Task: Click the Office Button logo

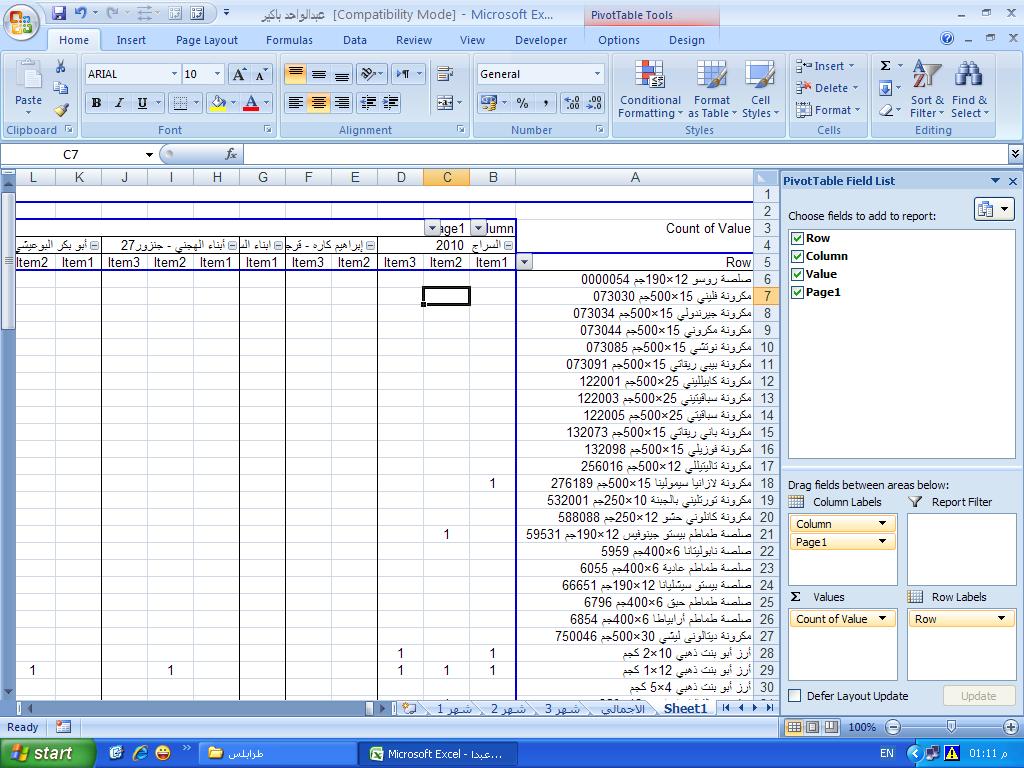Action: (x=21, y=21)
